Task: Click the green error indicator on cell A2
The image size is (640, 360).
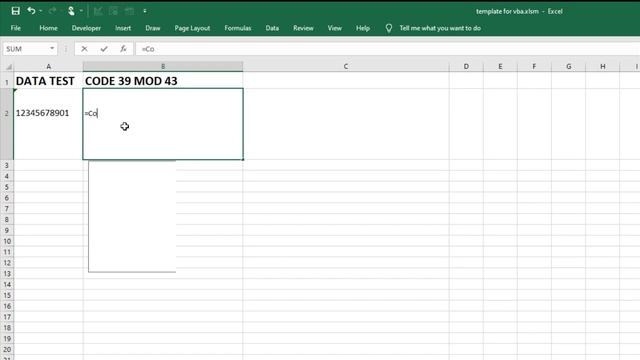Action: pyautogui.click(x=16, y=90)
